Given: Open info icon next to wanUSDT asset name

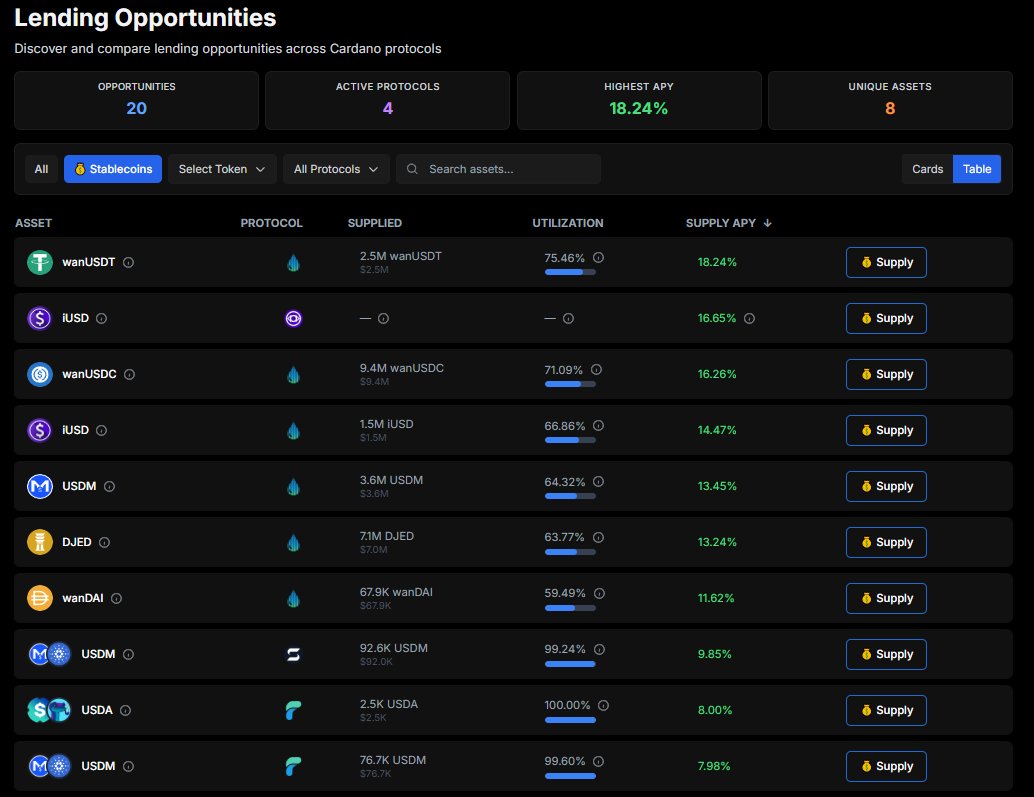Looking at the screenshot, I should point(129,262).
